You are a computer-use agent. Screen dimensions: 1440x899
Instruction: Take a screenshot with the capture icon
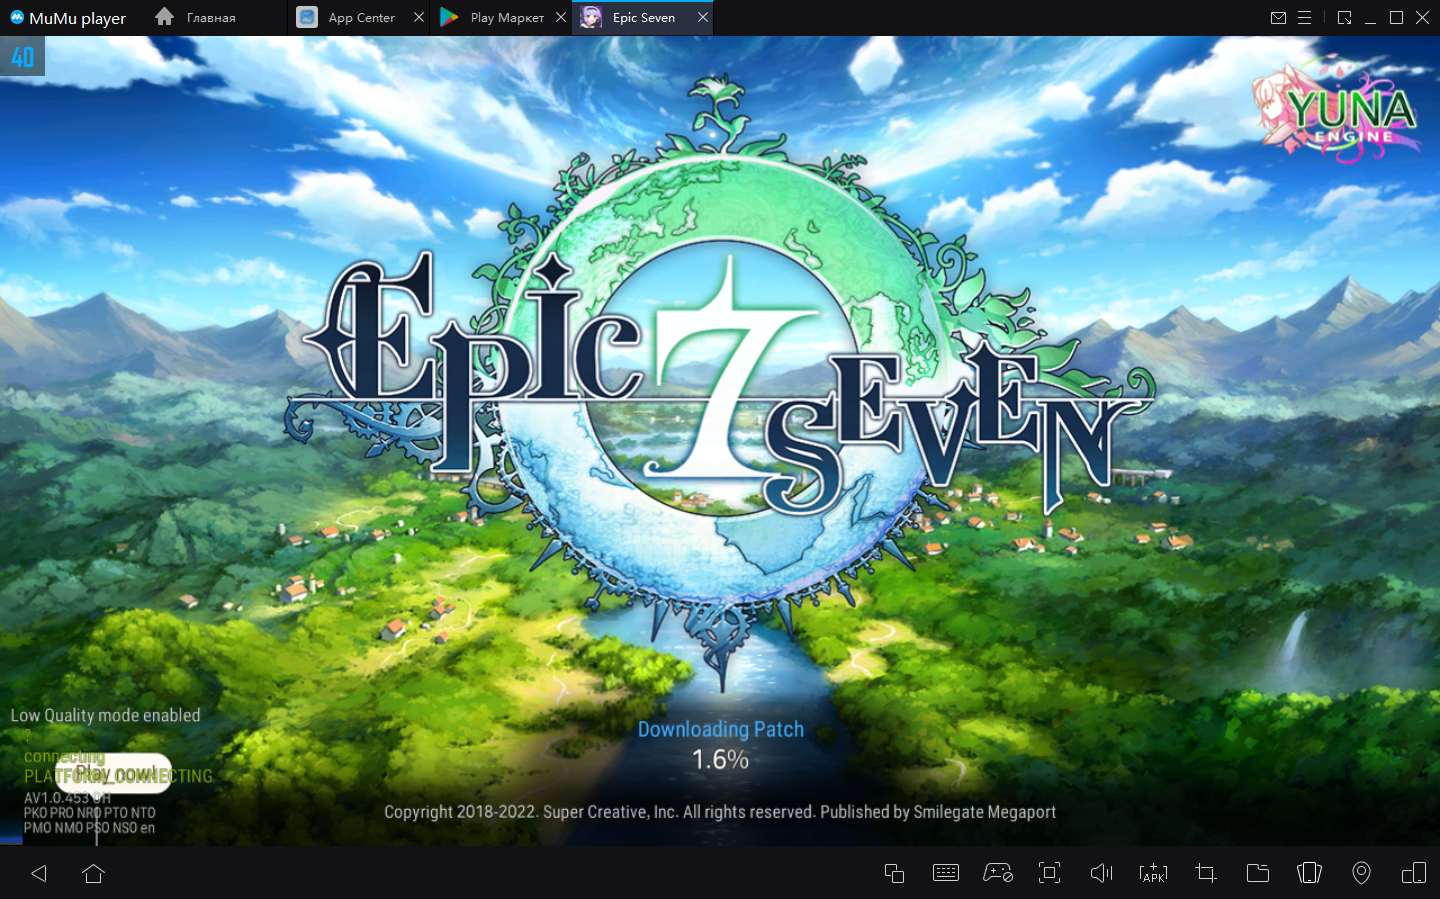(x=1049, y=873)
